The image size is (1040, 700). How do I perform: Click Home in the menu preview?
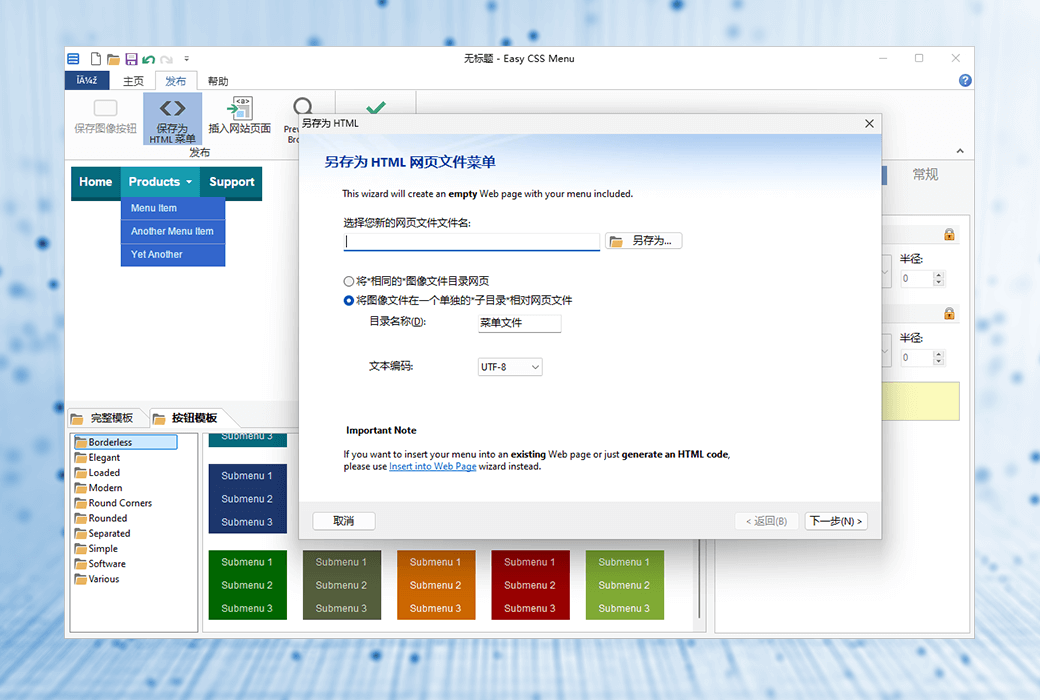[x=96, y=182]
